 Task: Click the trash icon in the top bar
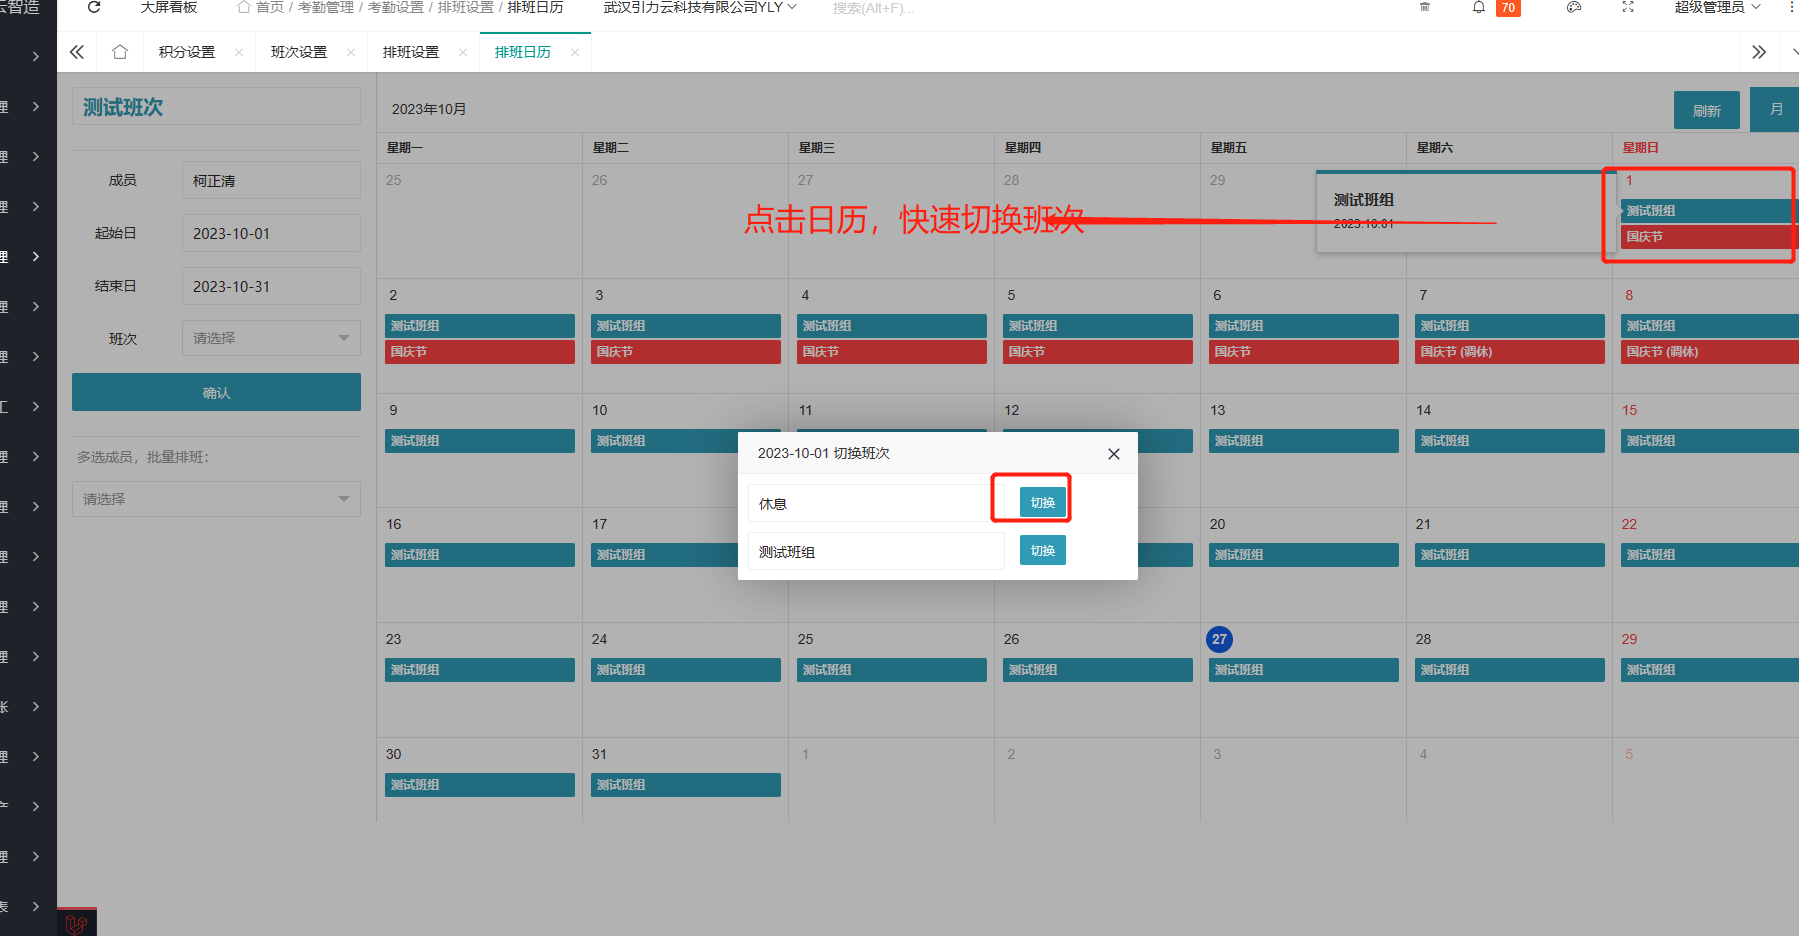click(x=1425, y=7)
